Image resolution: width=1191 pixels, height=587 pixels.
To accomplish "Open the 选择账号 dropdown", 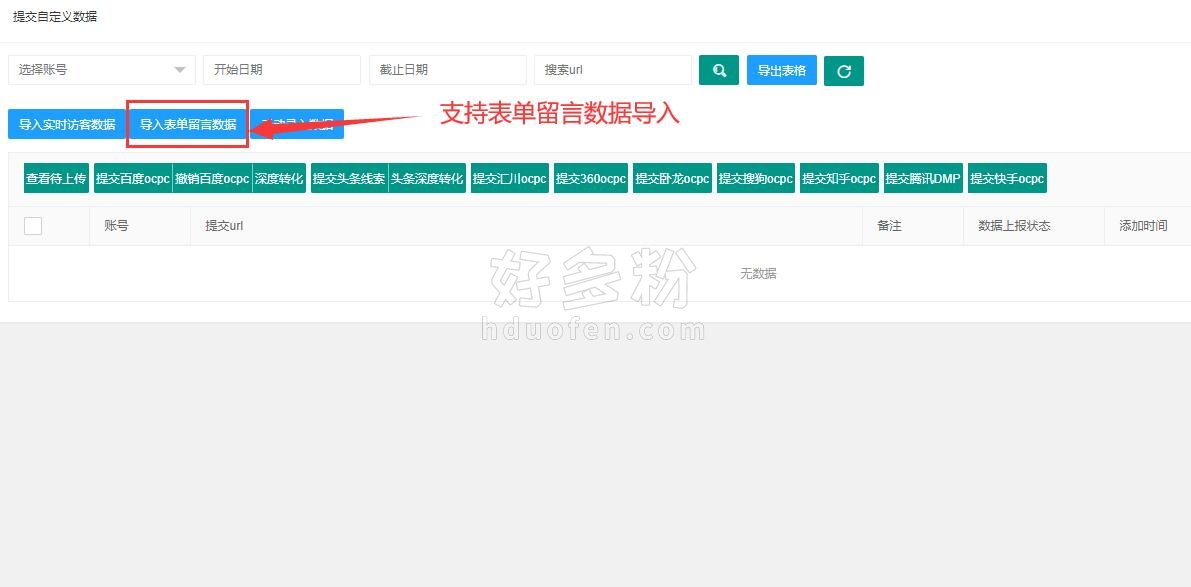I will pos(102,70).
